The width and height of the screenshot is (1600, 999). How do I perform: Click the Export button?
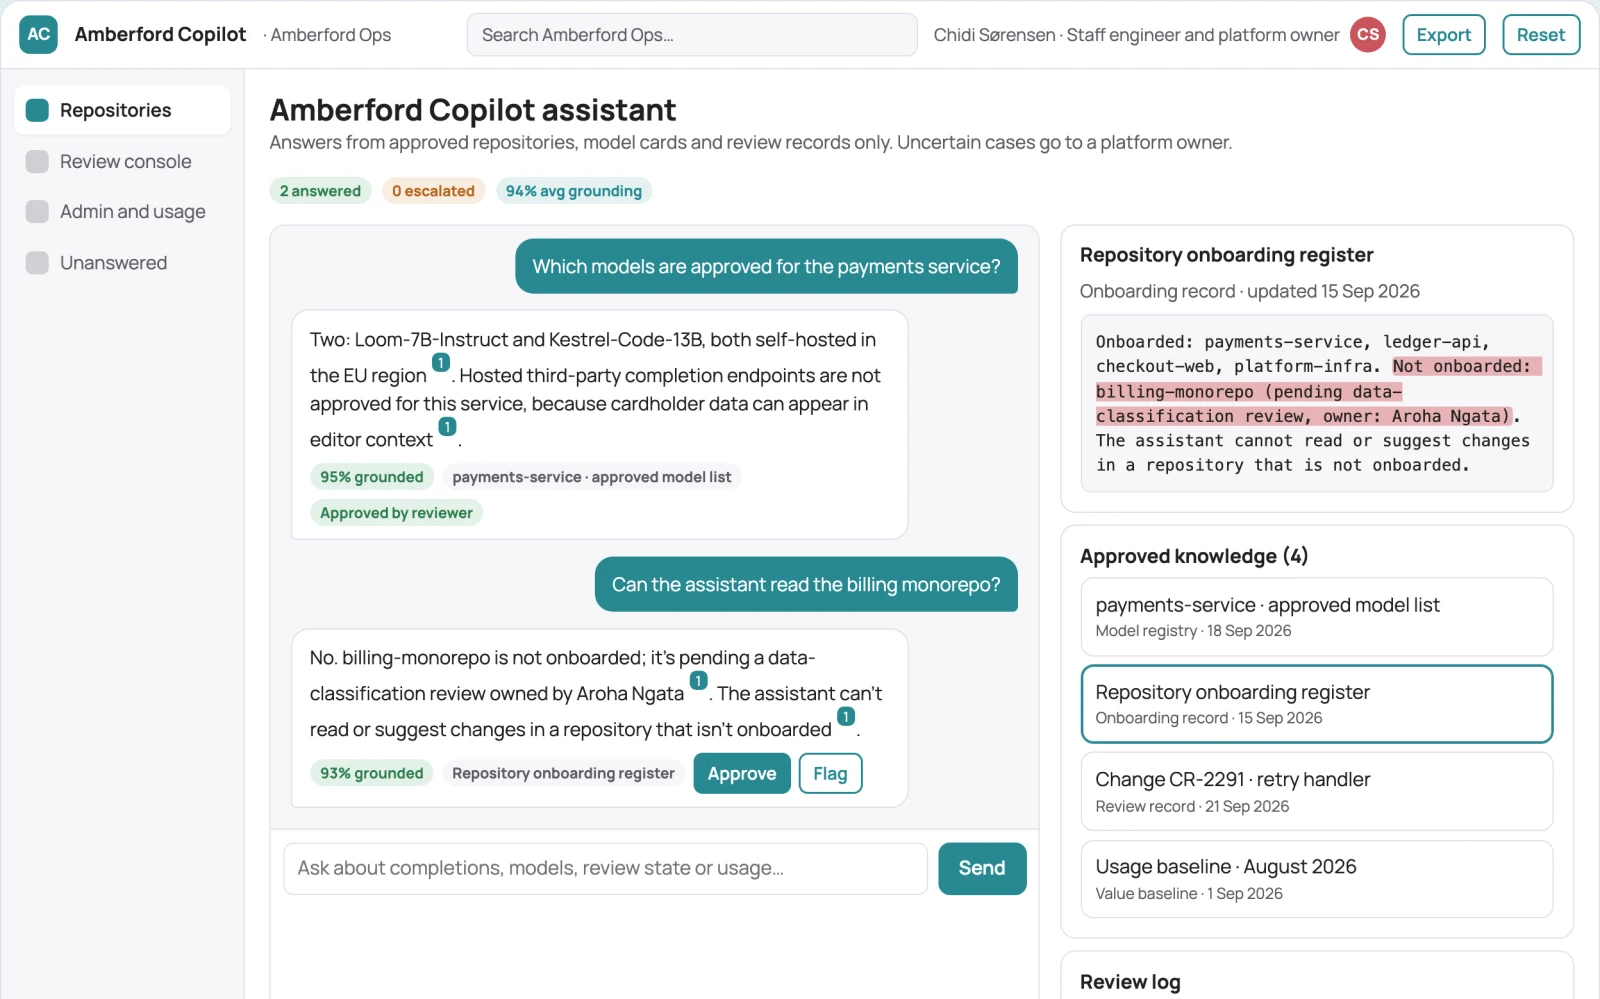[x=1443, y=34]
